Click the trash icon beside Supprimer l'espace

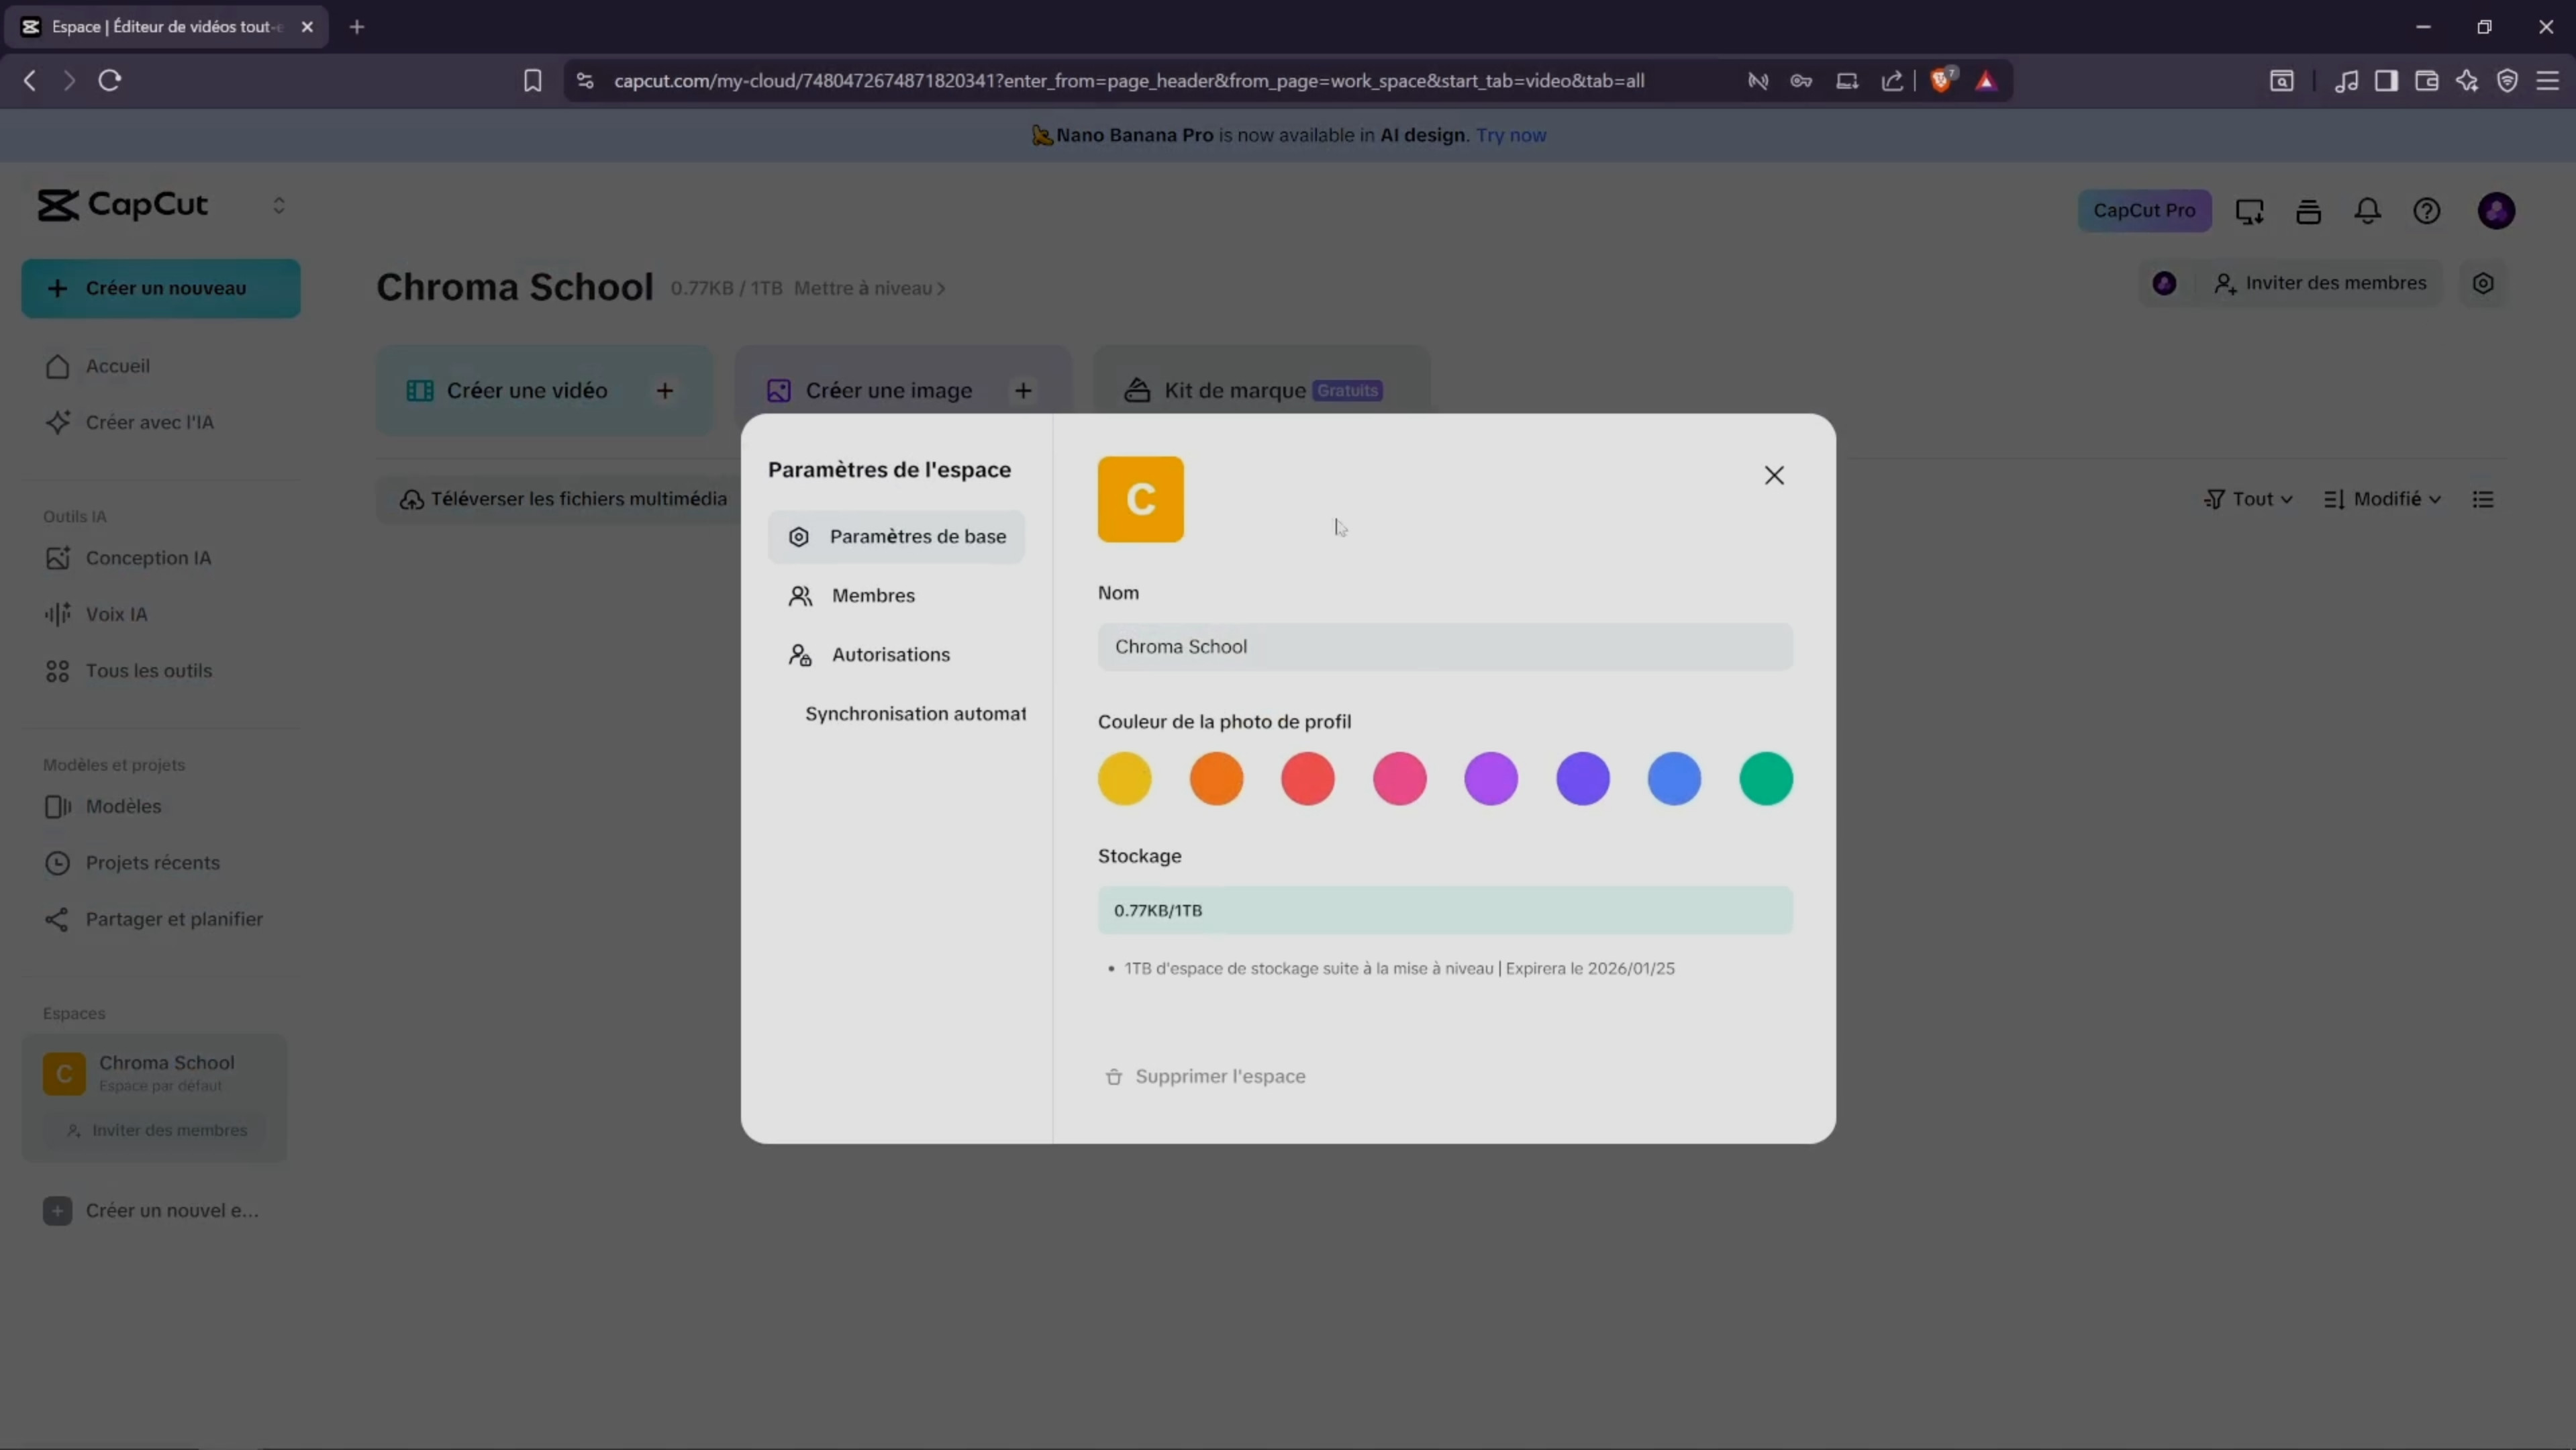(1114, 1076)
